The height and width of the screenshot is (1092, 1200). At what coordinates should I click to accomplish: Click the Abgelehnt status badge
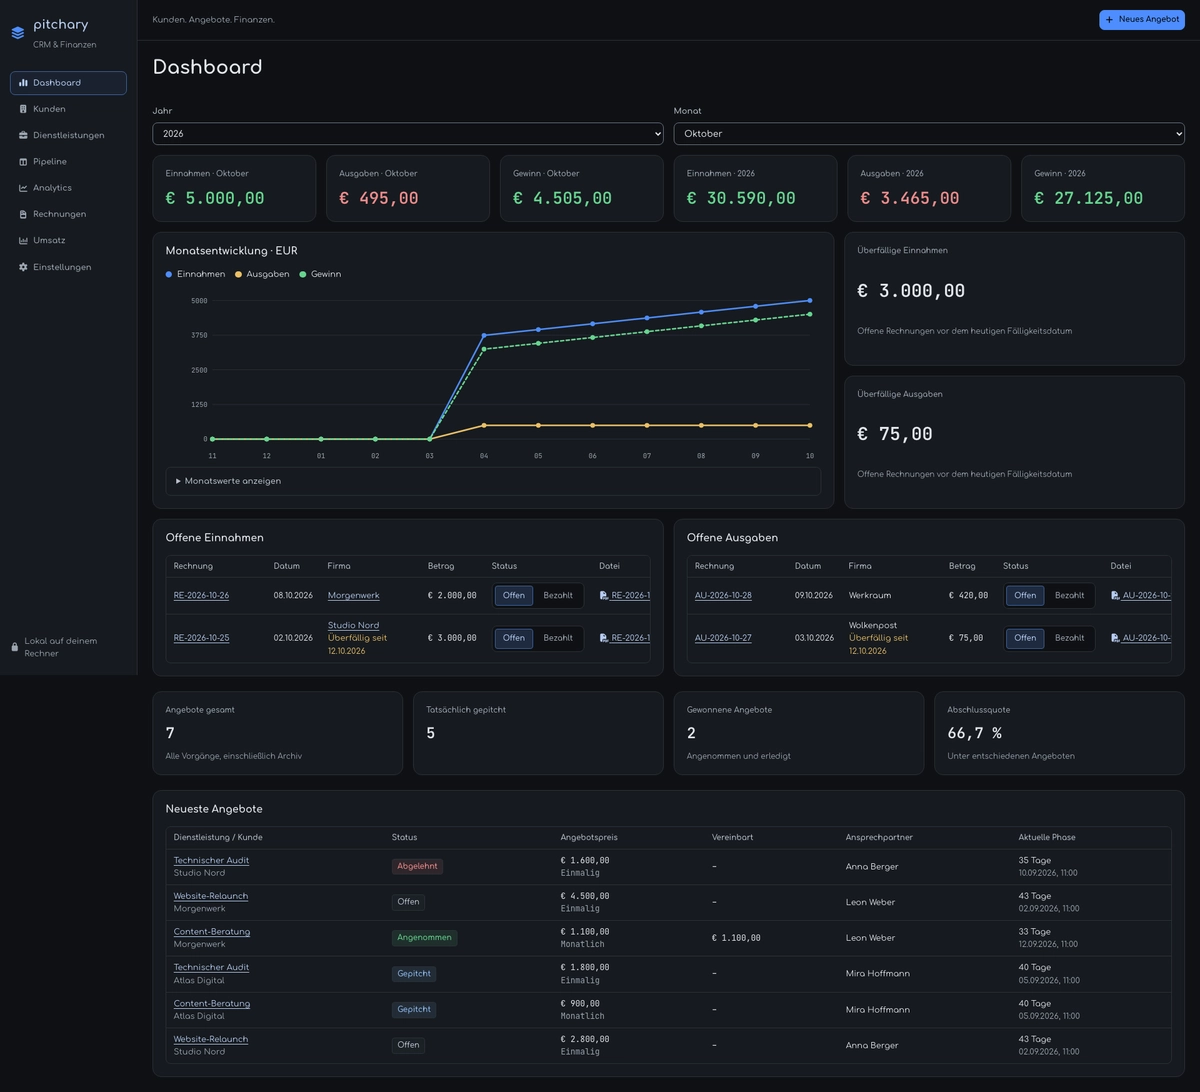point(417,866)
